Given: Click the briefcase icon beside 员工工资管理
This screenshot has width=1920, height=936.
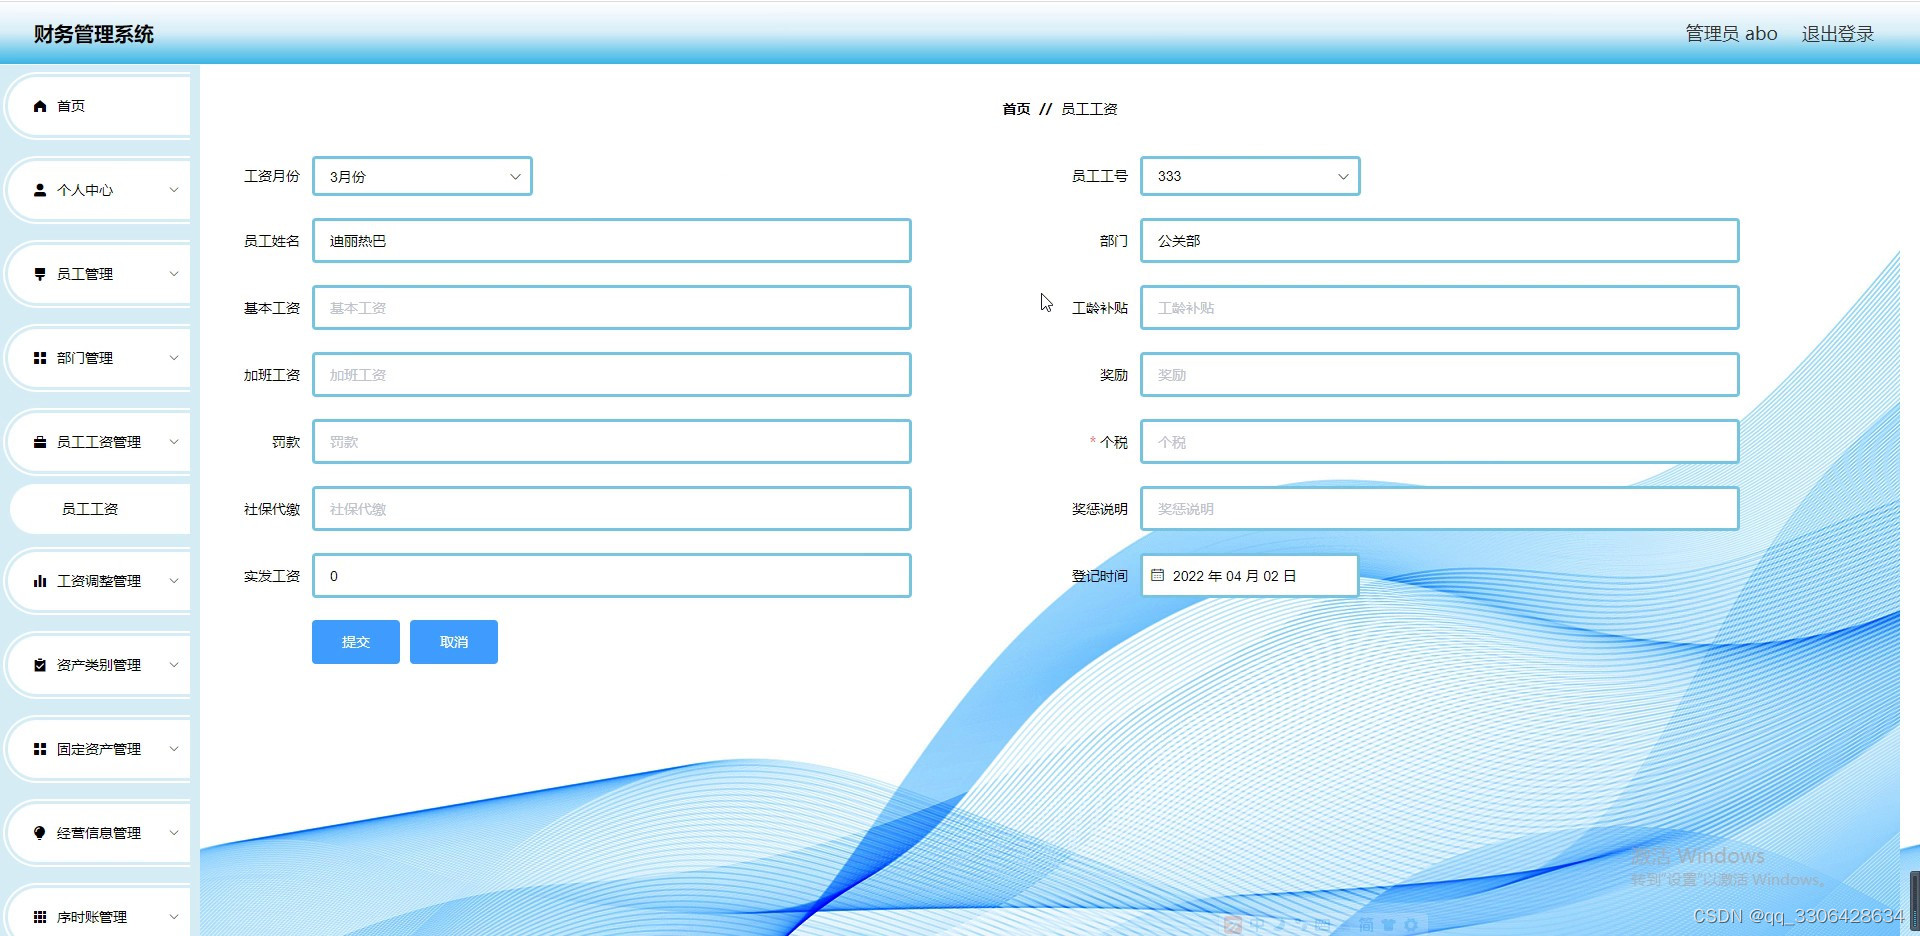Looking at the screenshot, I should (x=40, y=442).
